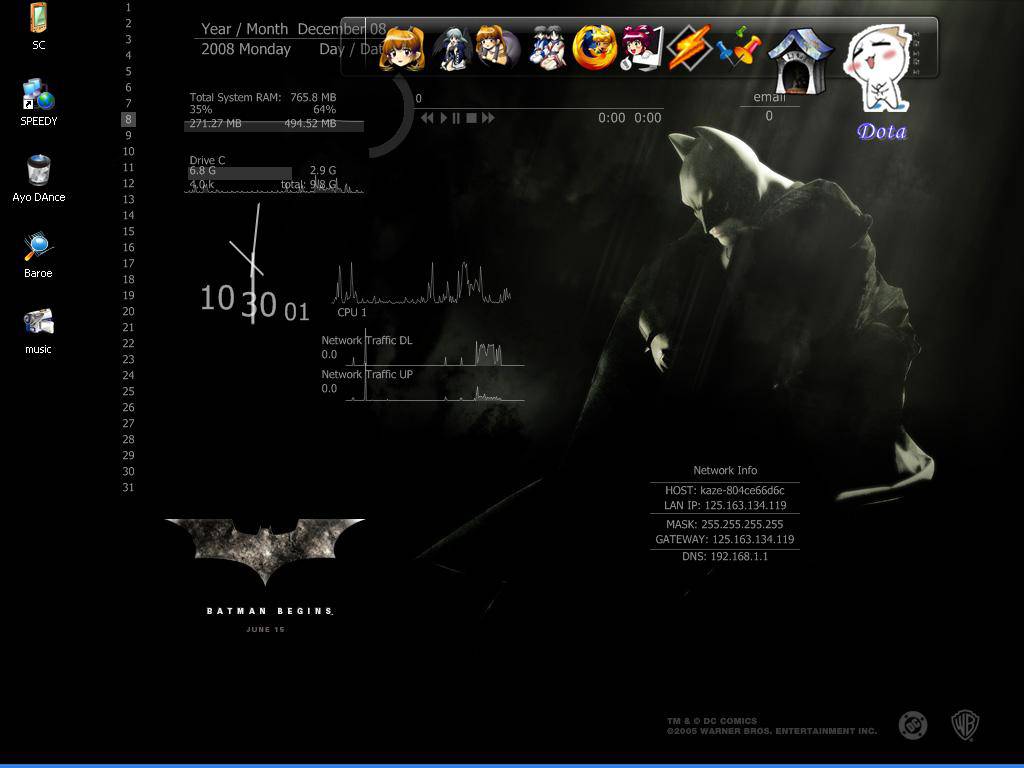The width and height of the screenshot is (1024, 768).
Task: Click the 494.52 MB free RAM value
Action: click(x=310, y=123)
